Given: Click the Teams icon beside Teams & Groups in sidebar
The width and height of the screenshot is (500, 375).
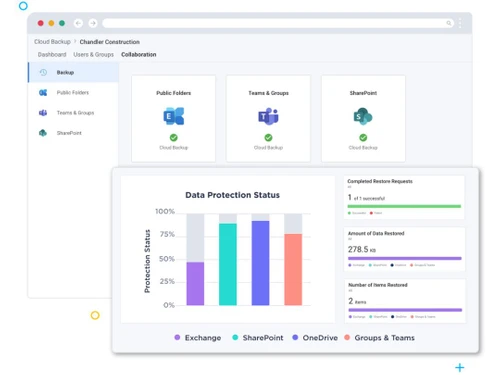Looking at the screenshot, I should pos(43,113).
